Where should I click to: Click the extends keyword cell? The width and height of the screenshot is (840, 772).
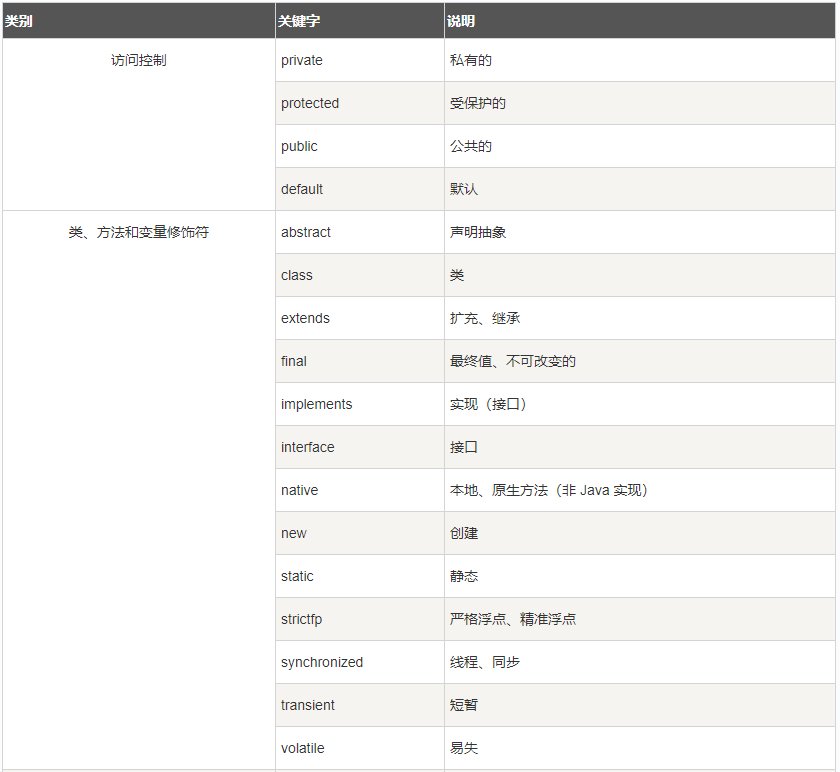359,318
